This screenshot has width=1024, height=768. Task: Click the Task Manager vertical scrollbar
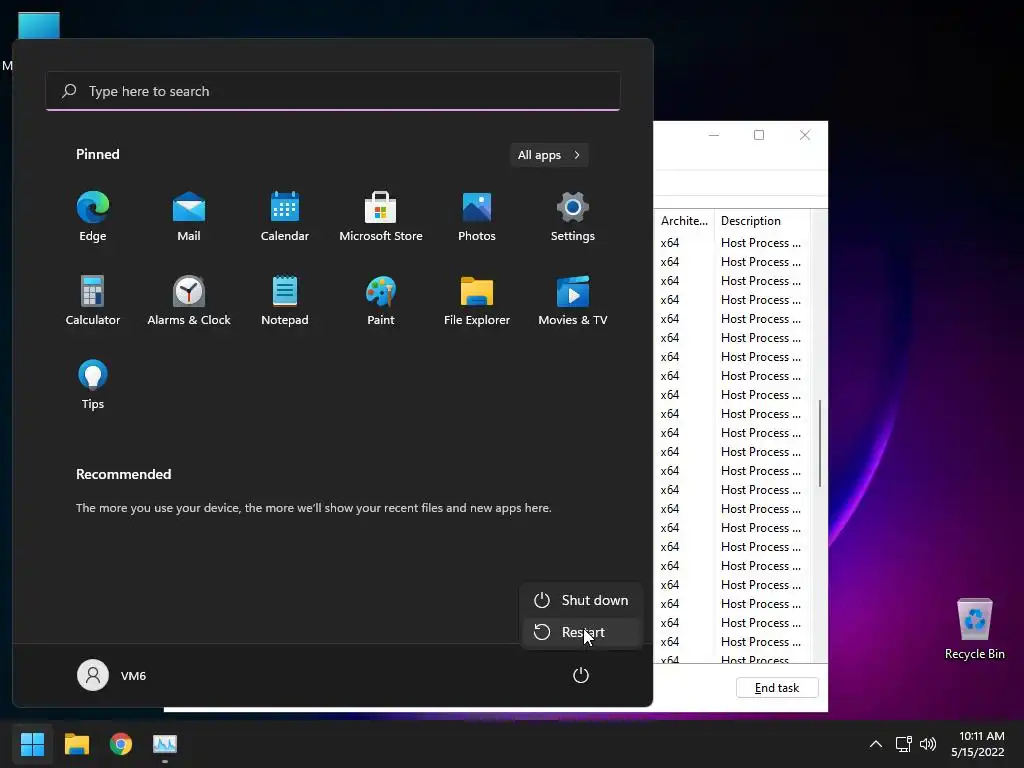(x=820, y=443)
